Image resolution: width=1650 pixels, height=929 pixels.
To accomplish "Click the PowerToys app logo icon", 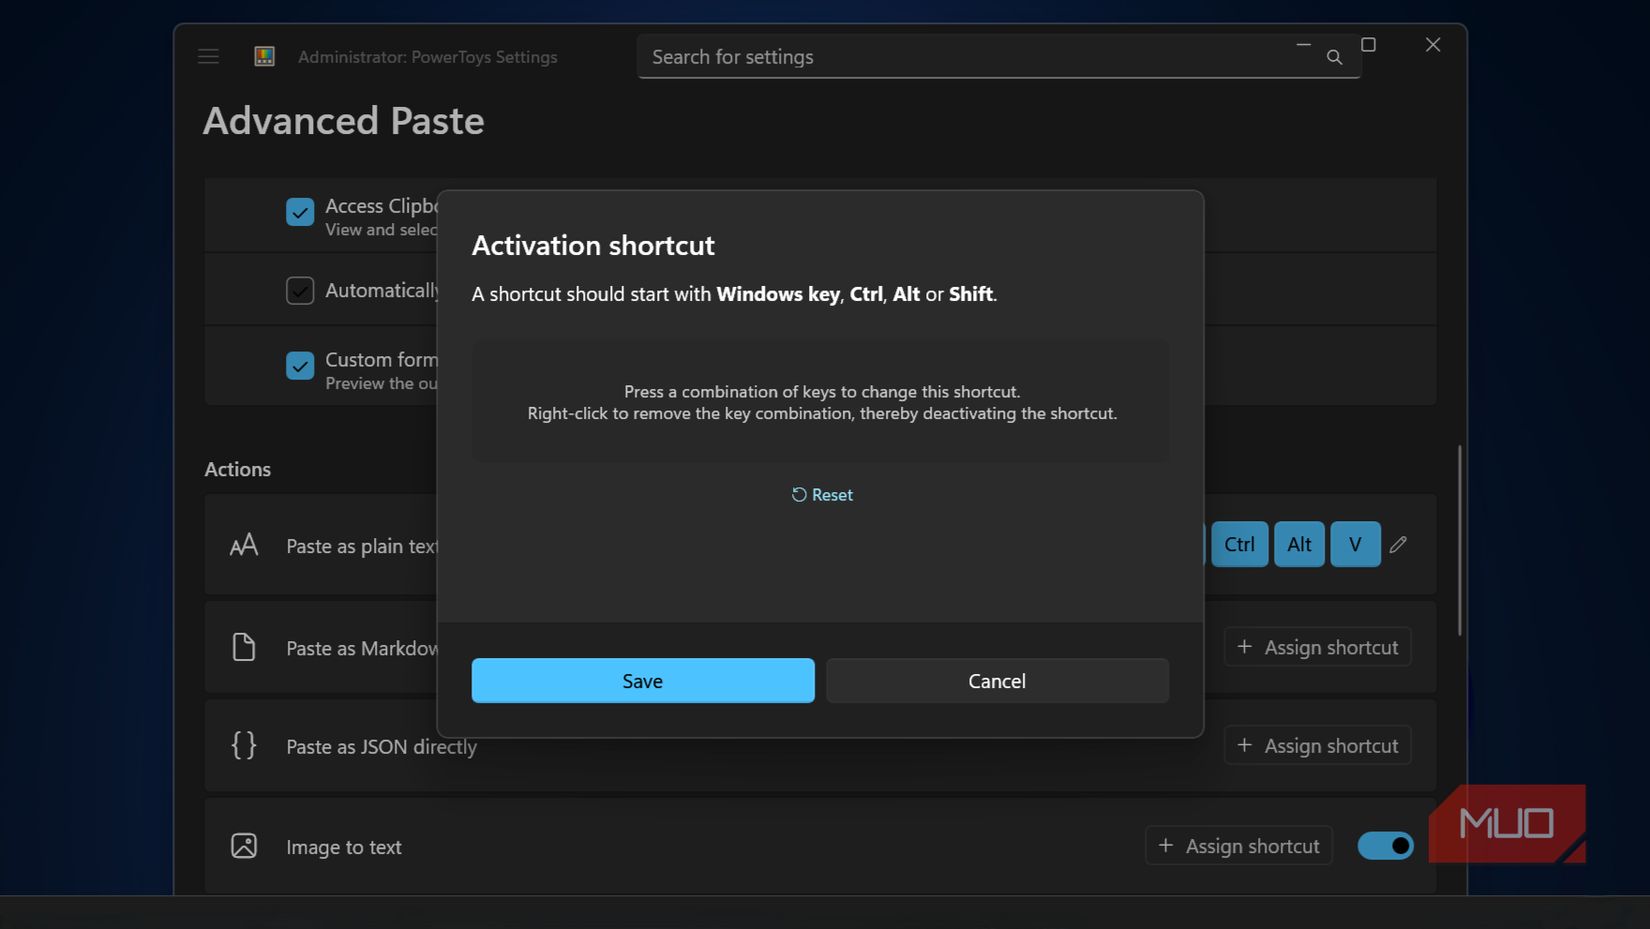I will pos(264,56).
